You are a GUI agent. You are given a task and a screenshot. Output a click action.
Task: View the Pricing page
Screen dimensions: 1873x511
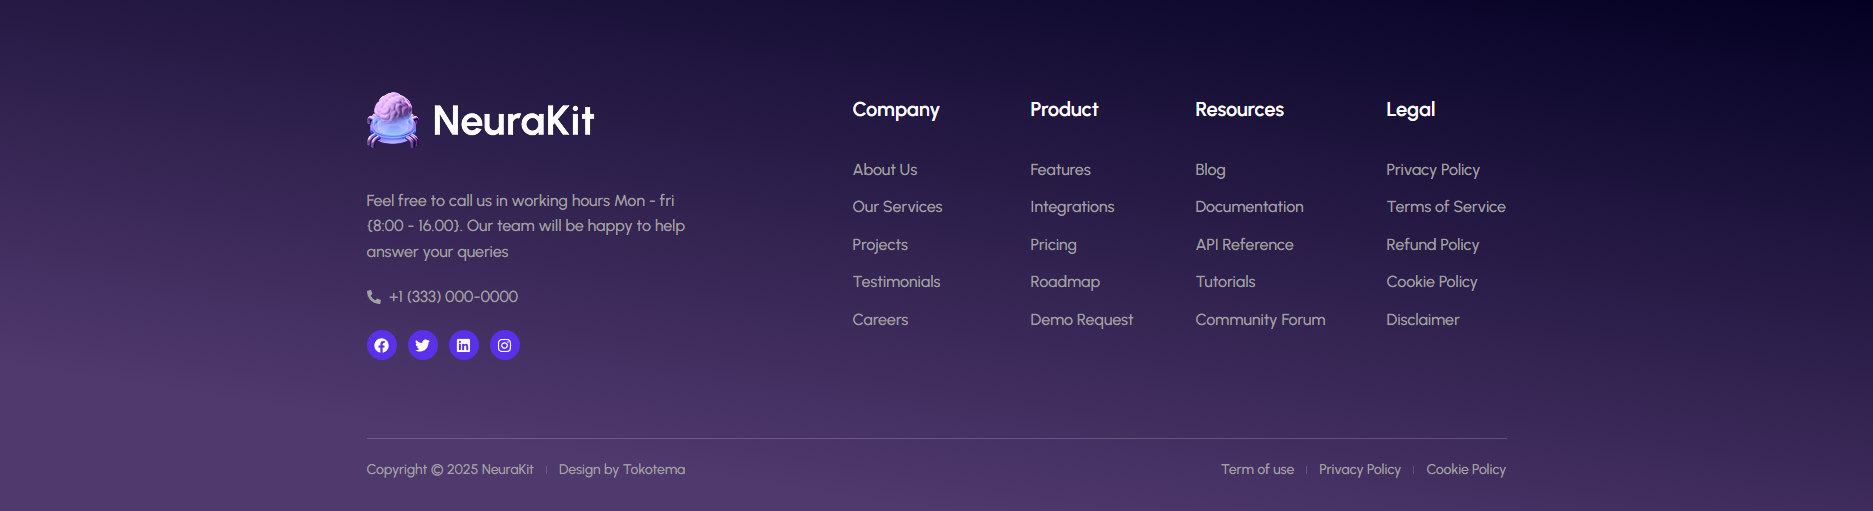coord(1053,245)
